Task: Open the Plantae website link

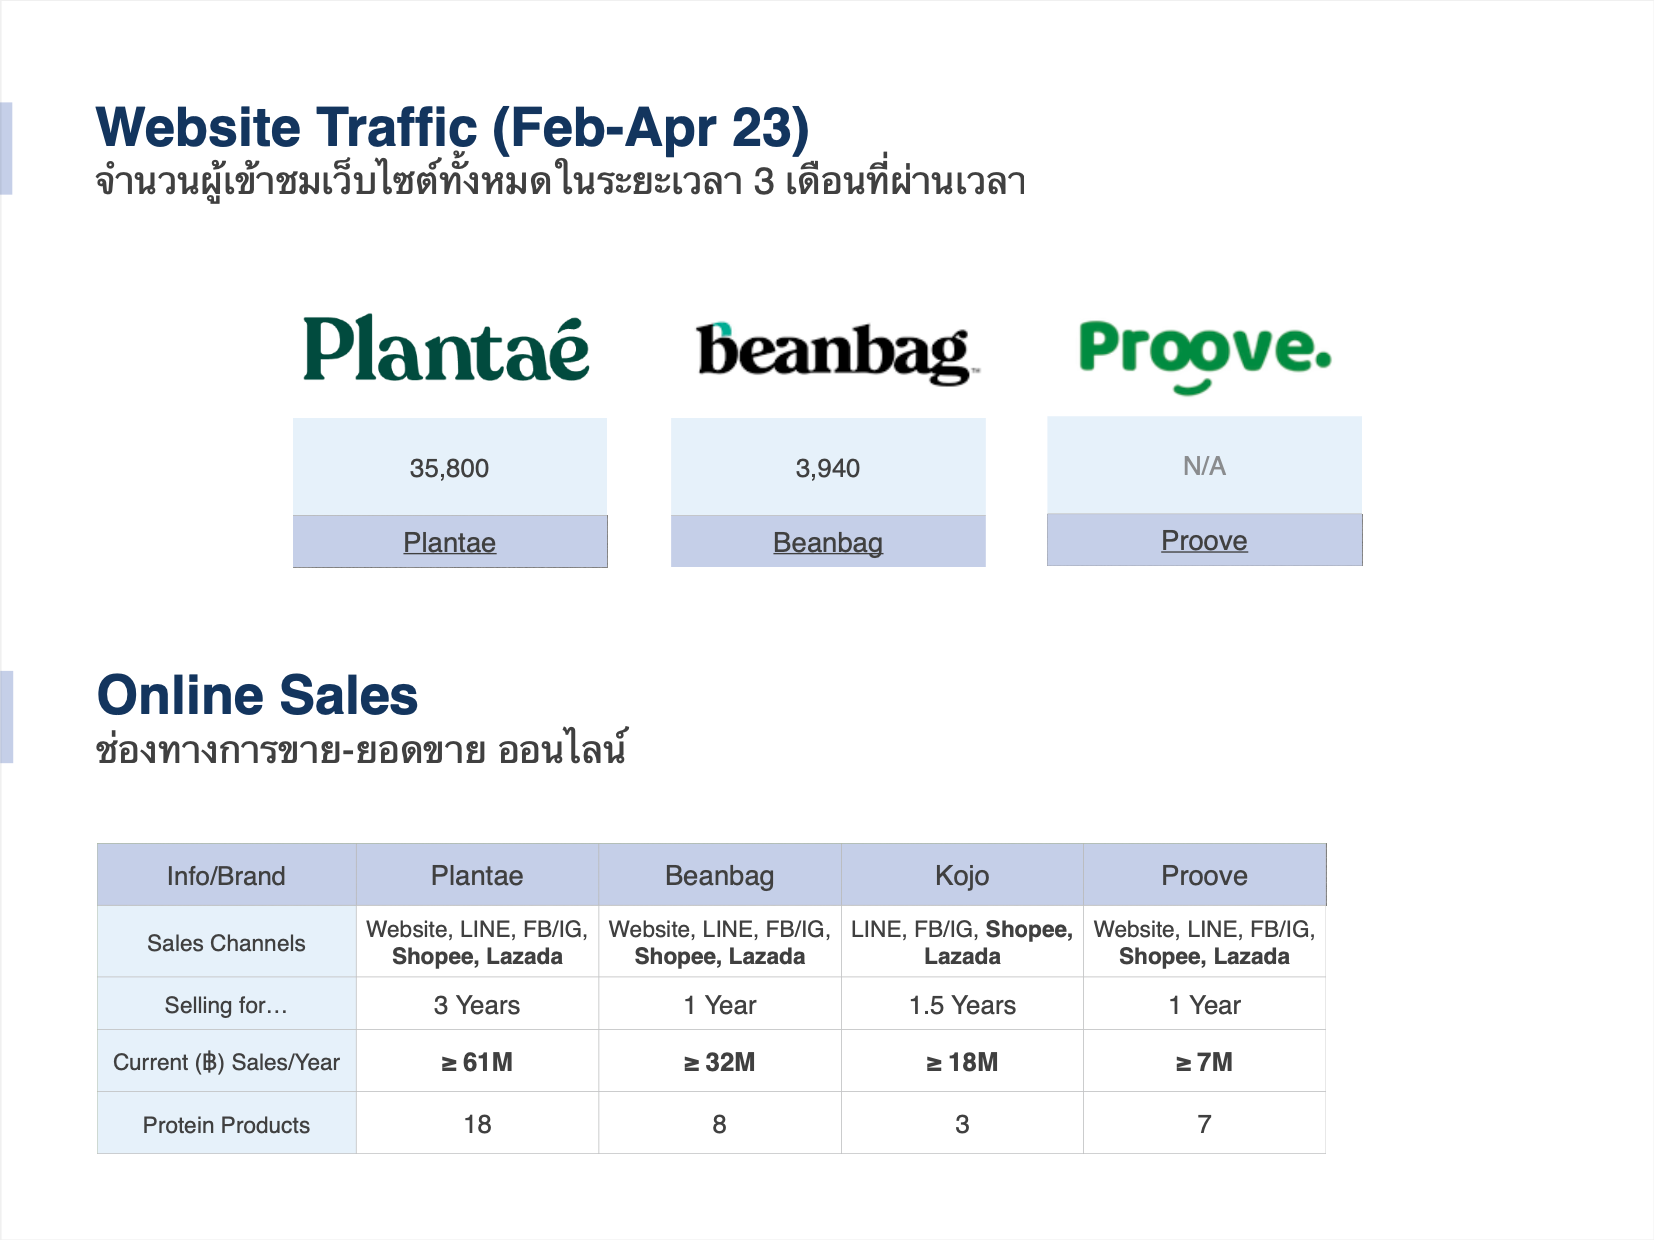Action: [x=449, y=542]
